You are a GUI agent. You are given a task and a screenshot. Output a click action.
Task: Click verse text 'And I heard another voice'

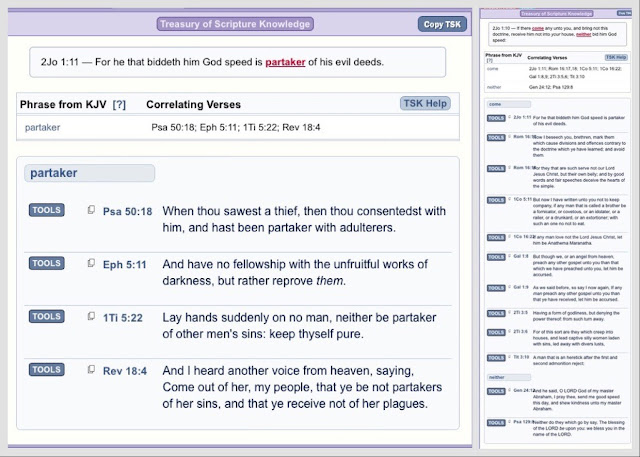pyautogui.click(x=302, y=387)
